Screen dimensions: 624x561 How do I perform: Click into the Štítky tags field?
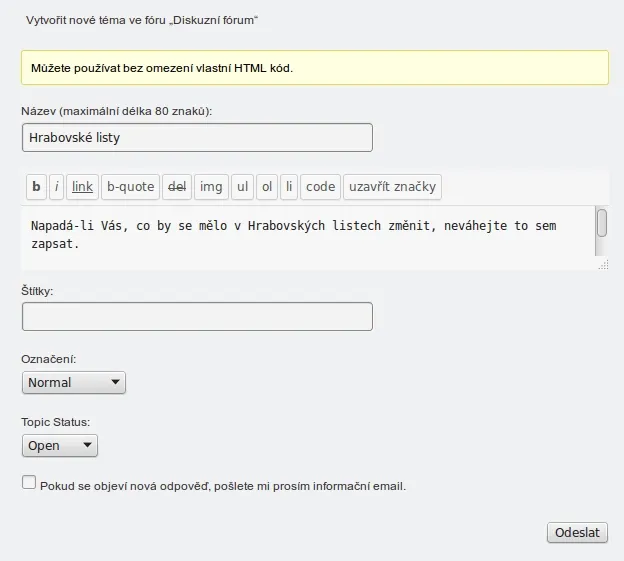tap(197, 317)
